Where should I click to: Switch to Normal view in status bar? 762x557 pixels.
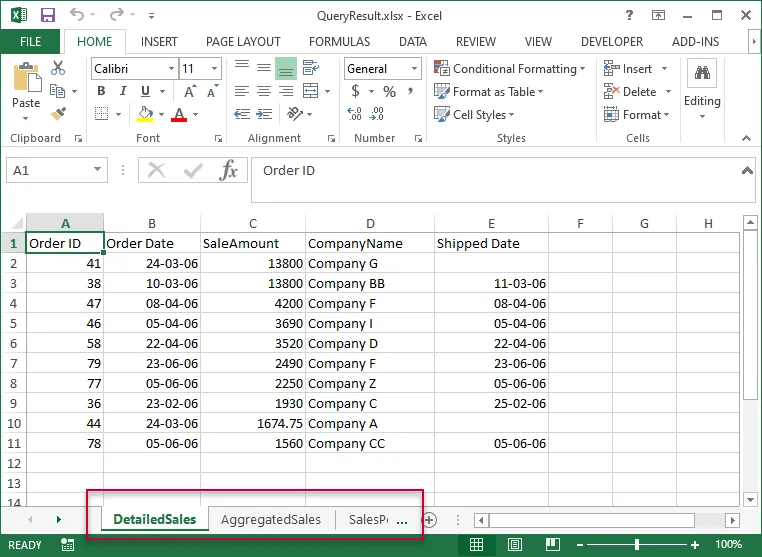point(476,545)
